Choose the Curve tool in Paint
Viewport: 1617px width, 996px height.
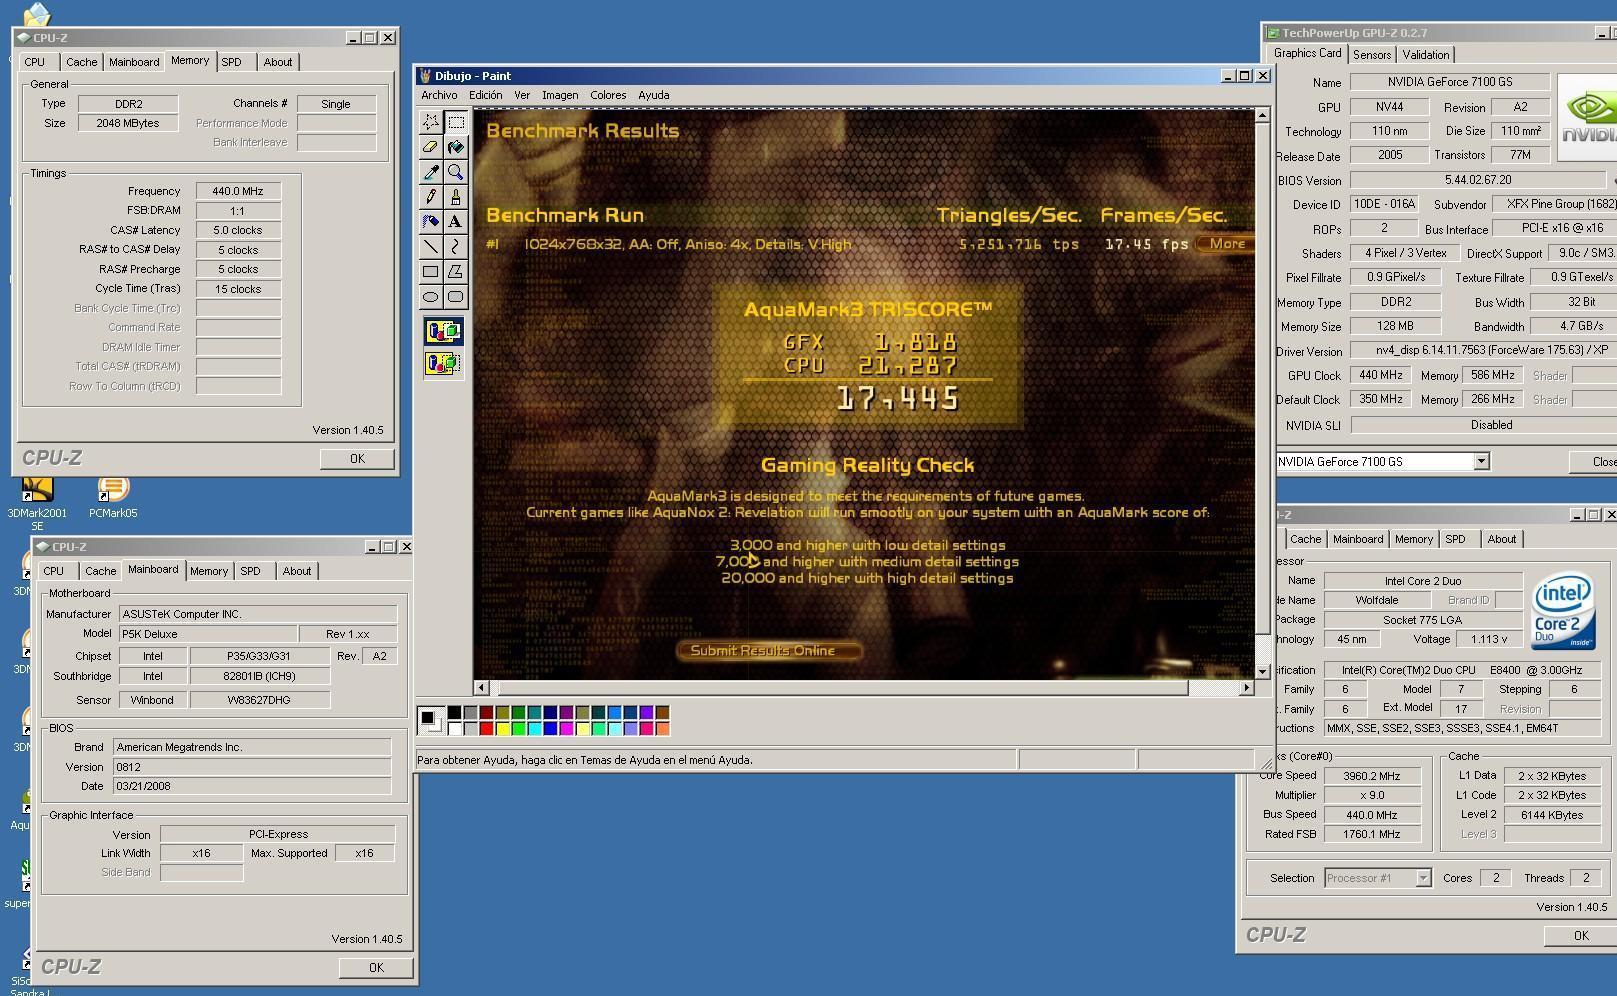coord(456,247)
